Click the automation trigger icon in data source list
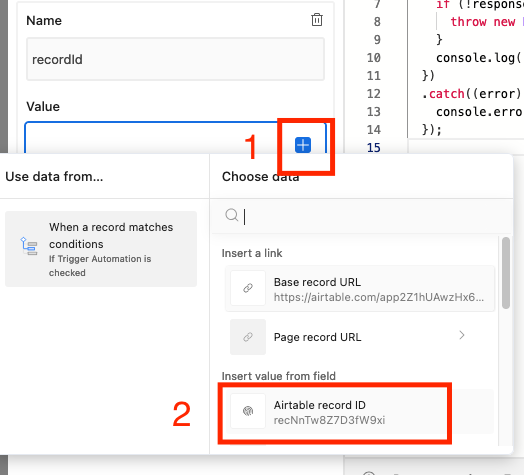The image size is (524, 475). tap(29, 246)
